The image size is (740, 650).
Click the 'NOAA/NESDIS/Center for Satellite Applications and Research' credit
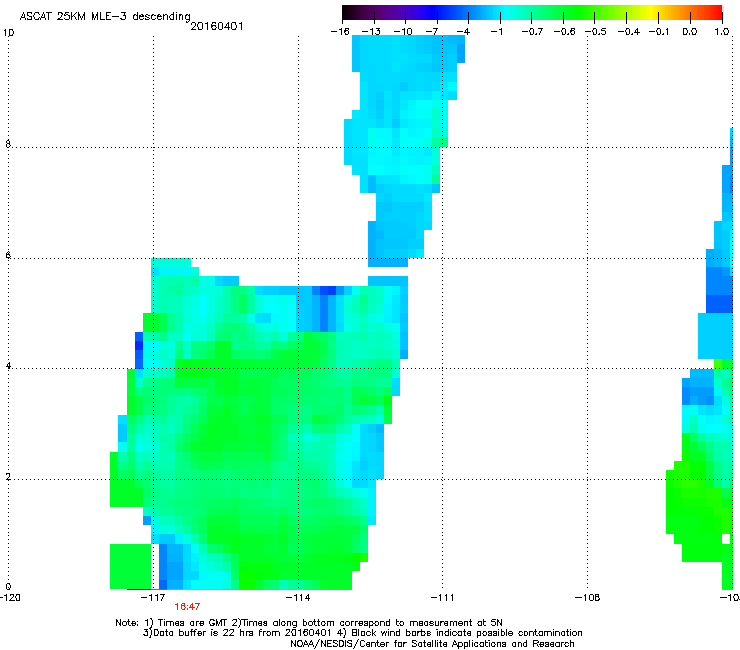click(x=432, y=644)
